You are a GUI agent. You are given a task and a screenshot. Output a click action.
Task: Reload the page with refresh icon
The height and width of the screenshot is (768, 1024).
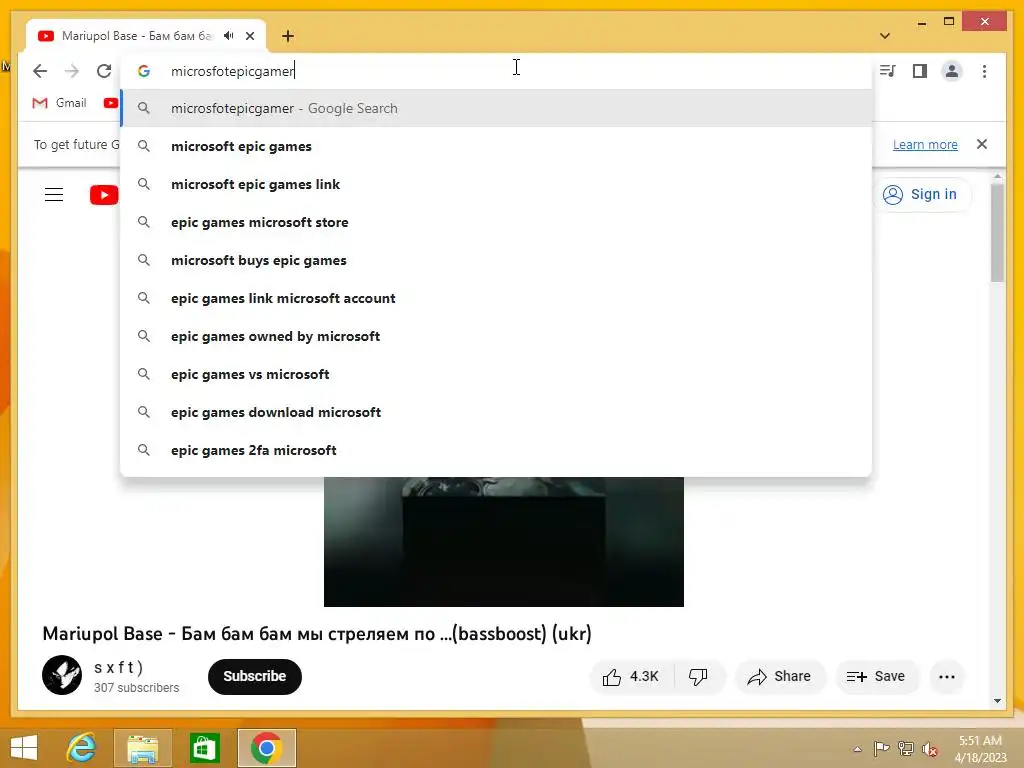pyautogui.click(x=104, y=71)
